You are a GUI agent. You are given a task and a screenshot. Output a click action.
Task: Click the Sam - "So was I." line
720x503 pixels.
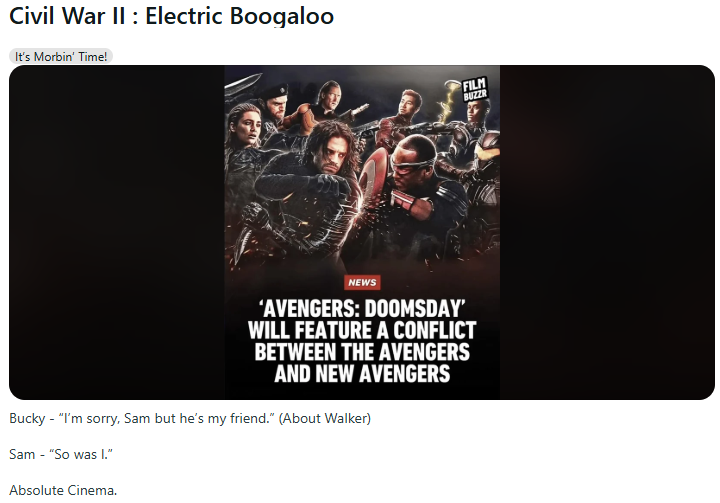(61, 454)
